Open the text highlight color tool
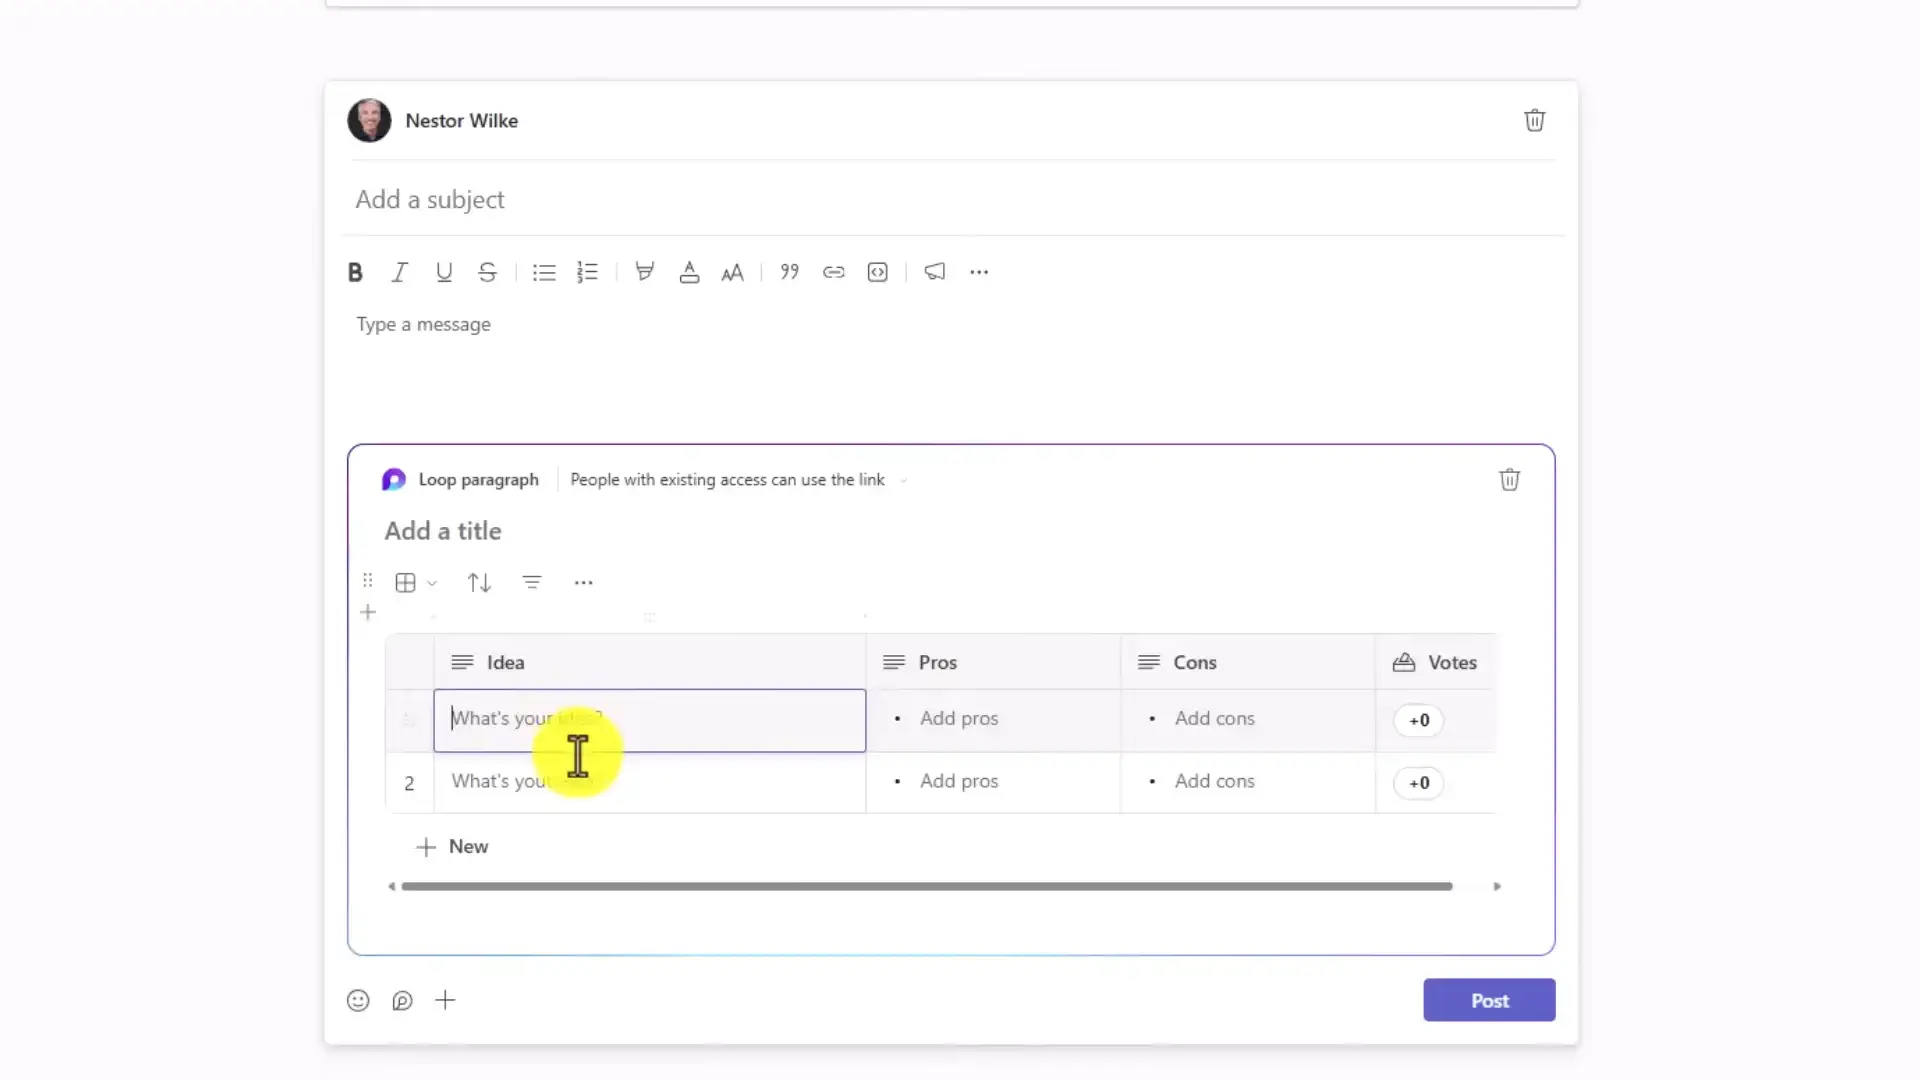Viewport: 1920px width, 1080px height. tap(645, 272)
